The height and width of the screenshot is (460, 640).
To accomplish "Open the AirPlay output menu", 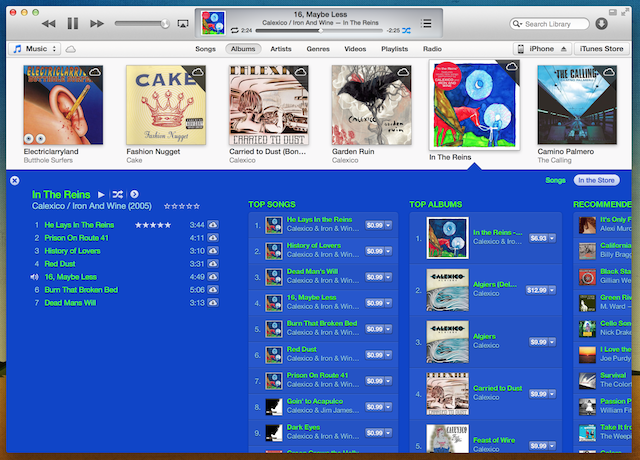I will point(183,23).
